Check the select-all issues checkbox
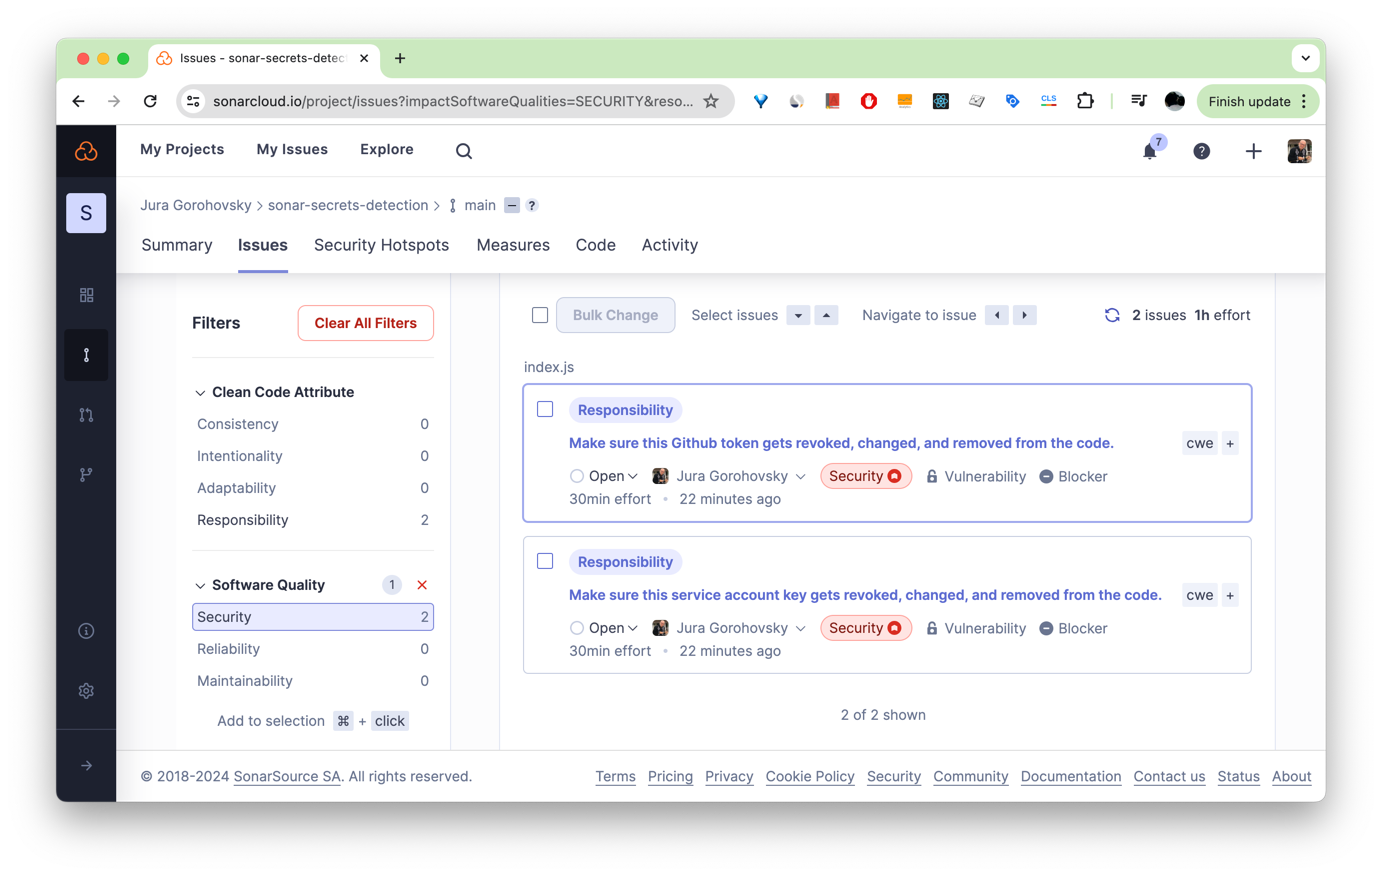The width and height of the screenshot is (1382, 876). coord(540,314)
